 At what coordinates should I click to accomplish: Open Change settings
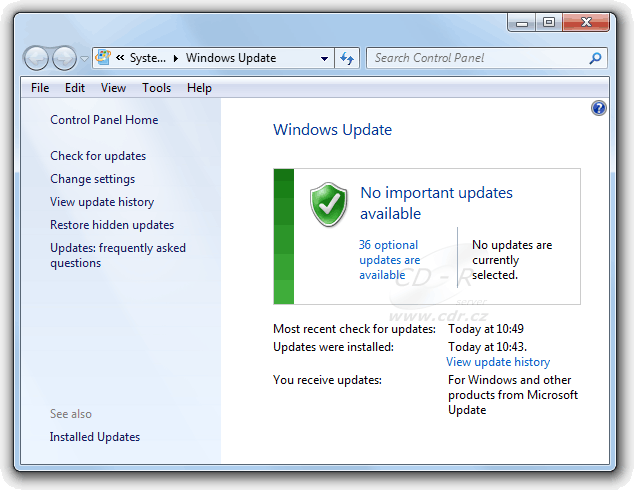pos(93,179)
